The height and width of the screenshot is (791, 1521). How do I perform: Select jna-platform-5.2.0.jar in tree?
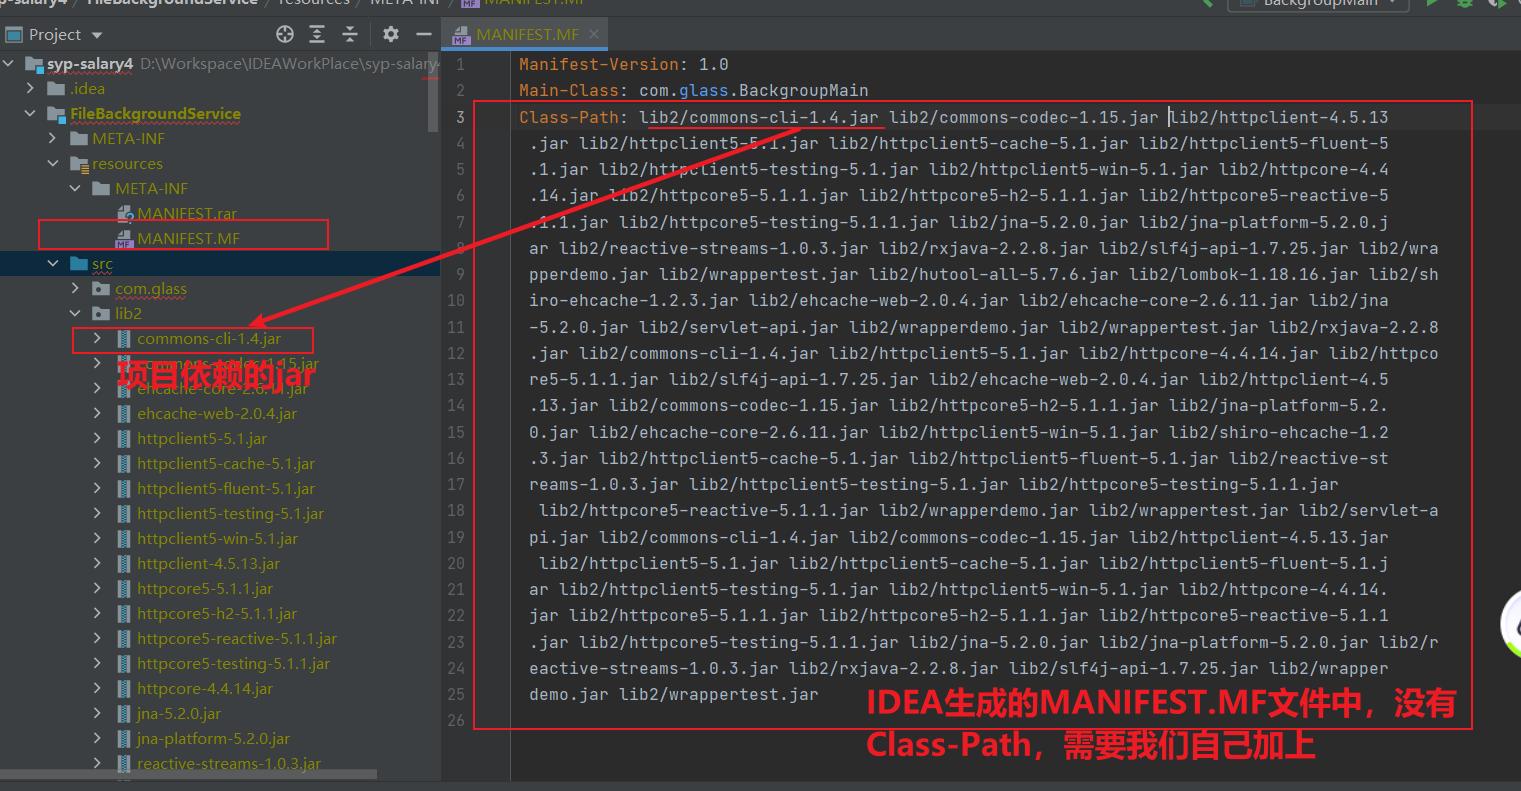pos(214,739)
